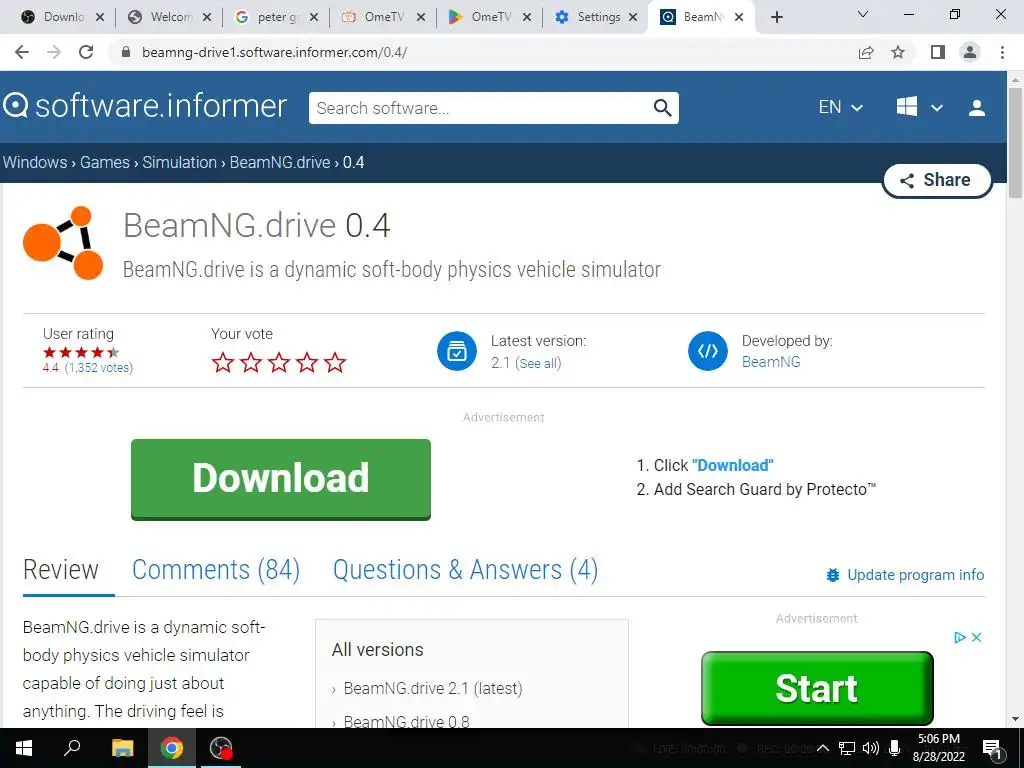The height and width of the screenshot is (768, 1024).
Task: Click the BeamNG.drive orange logo
Action: tap(63, 243)
